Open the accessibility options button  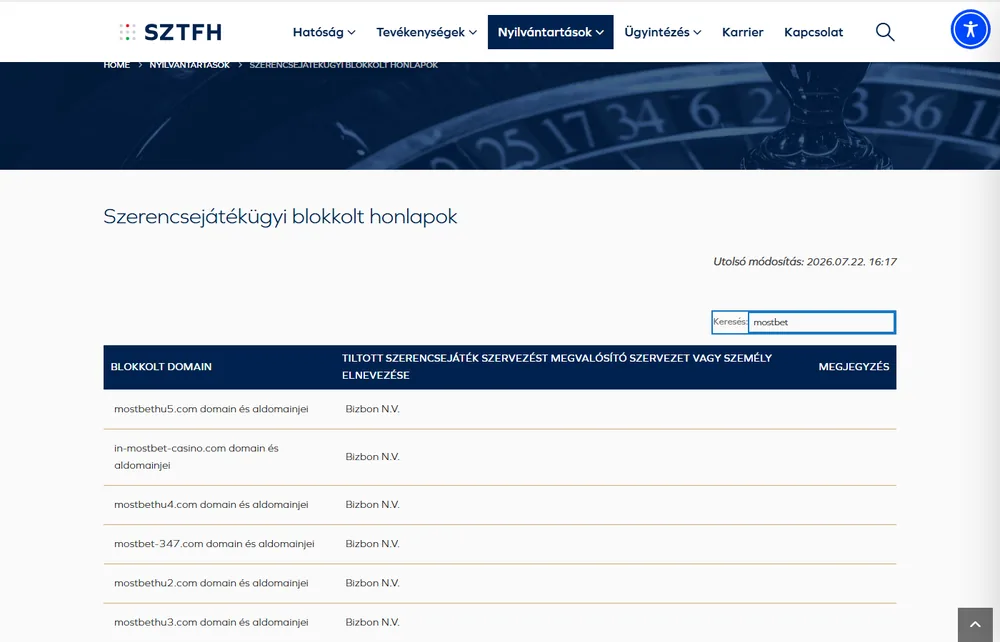[x=970, y=29]
